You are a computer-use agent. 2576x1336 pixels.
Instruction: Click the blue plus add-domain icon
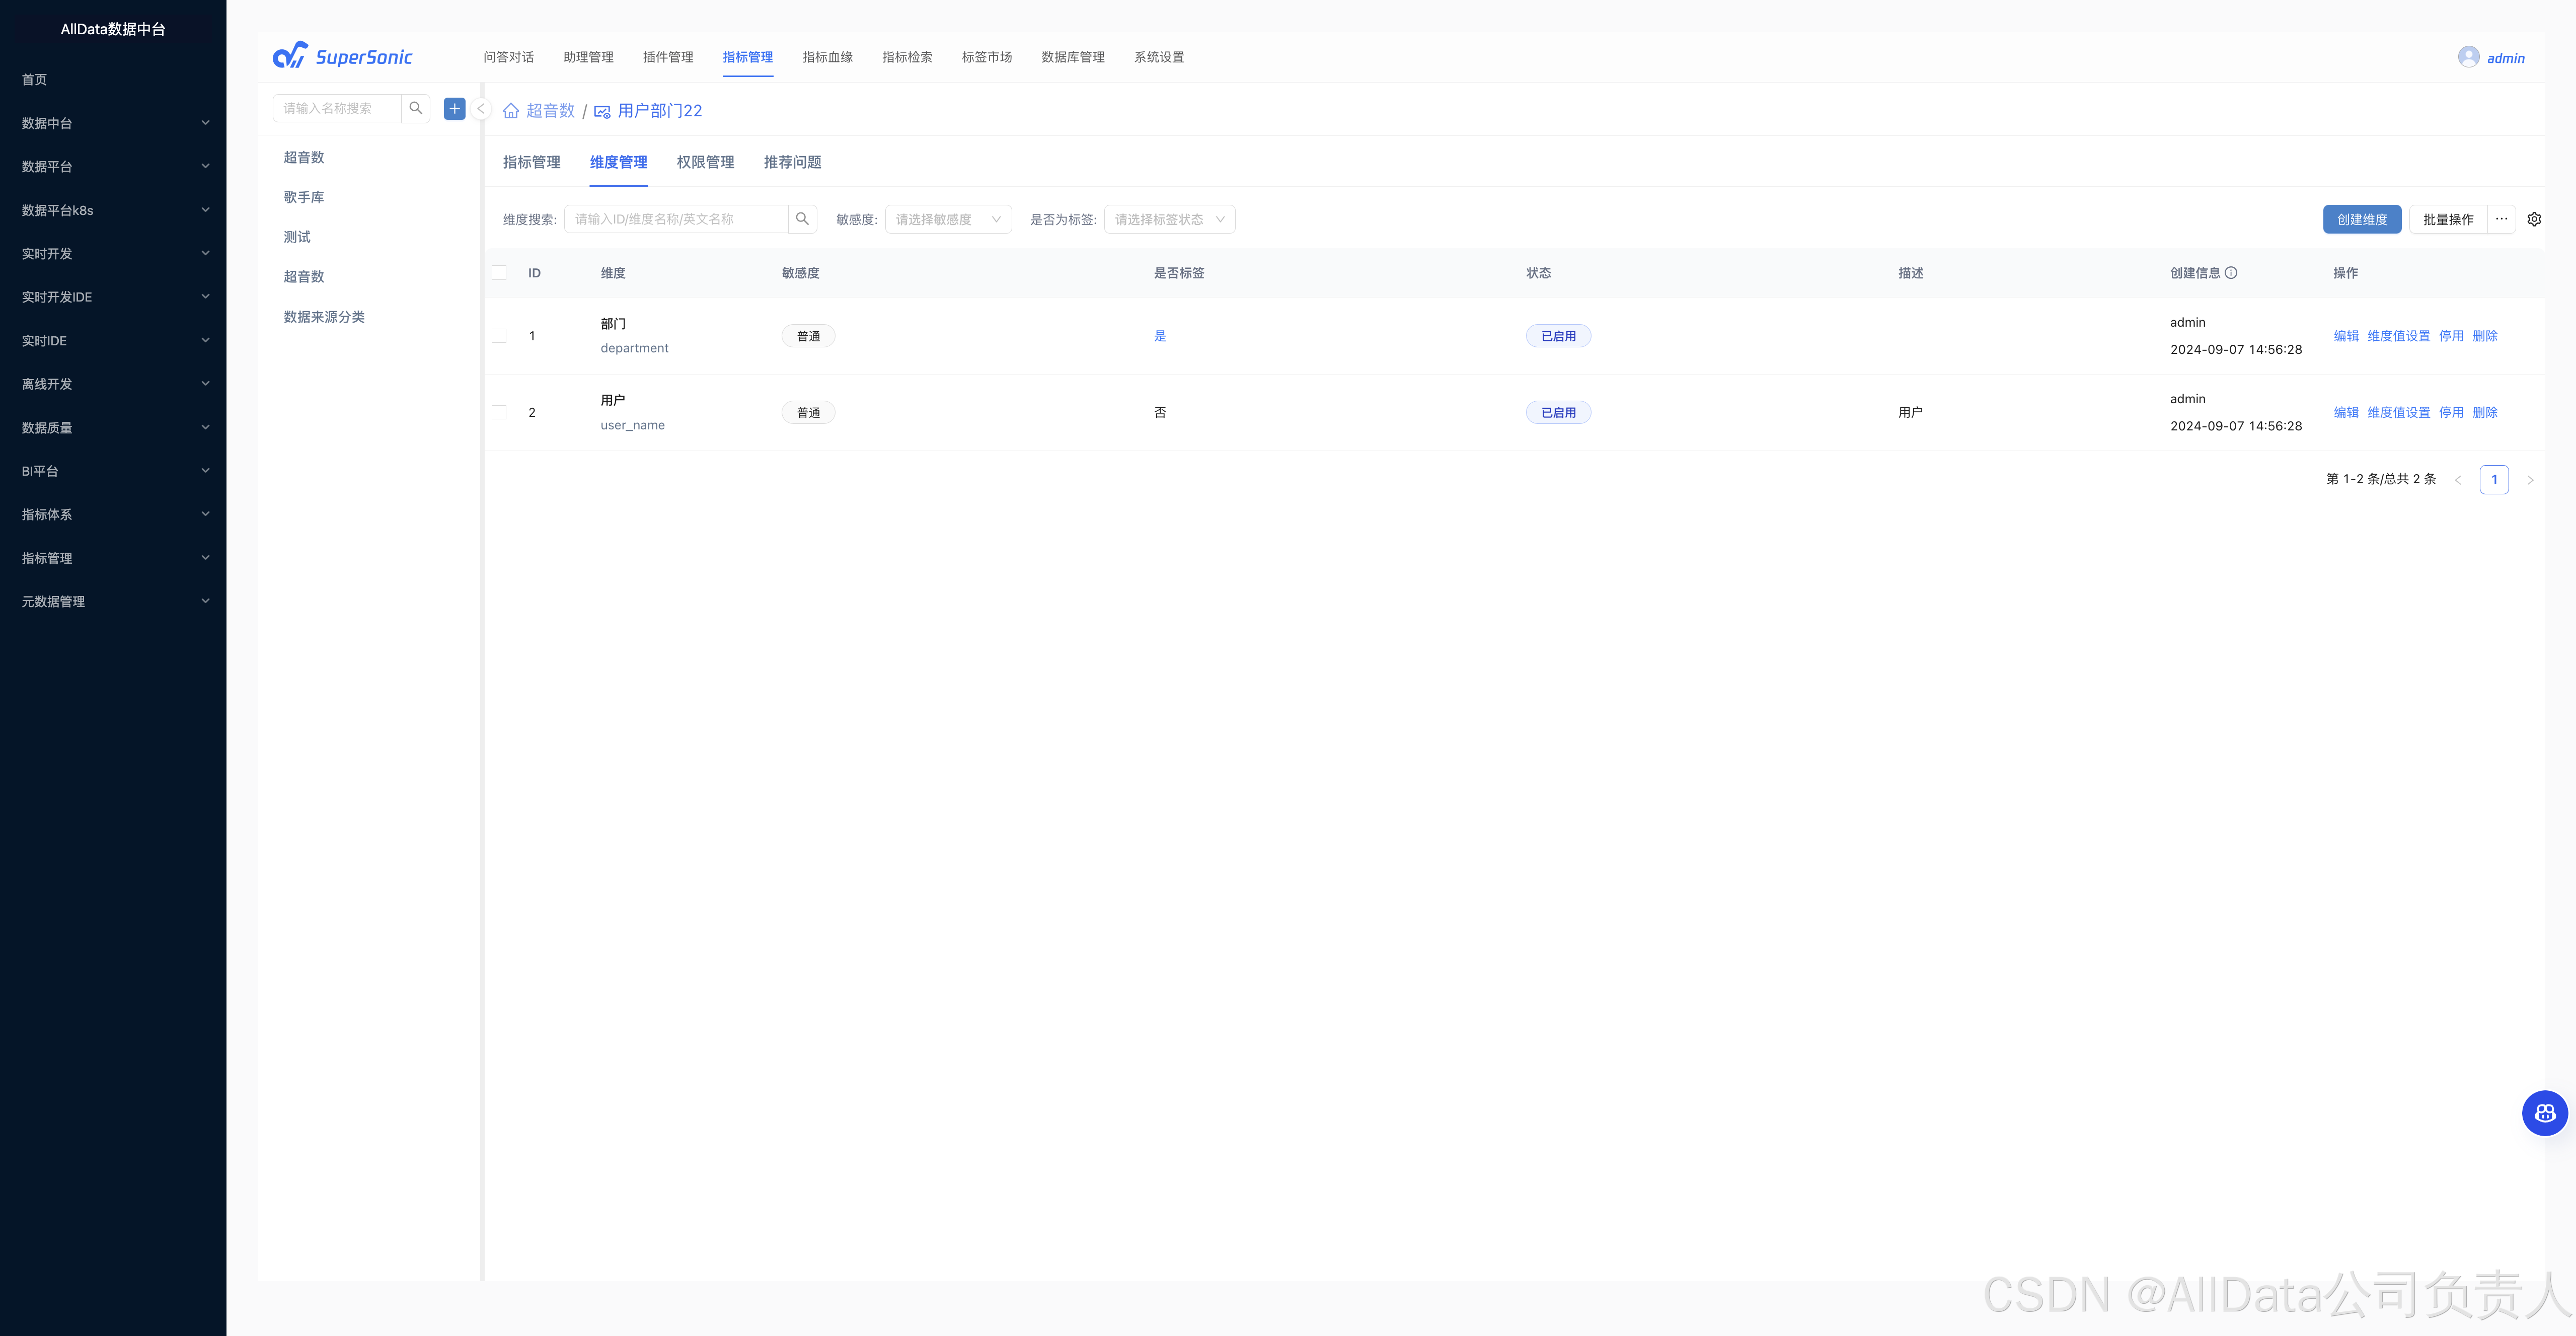pos(455,108)
